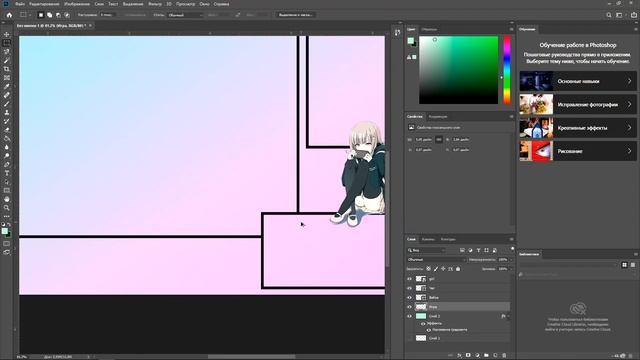Select the Brush tool
The width and height of the screenshot is (640, 360).
[7, 104]
